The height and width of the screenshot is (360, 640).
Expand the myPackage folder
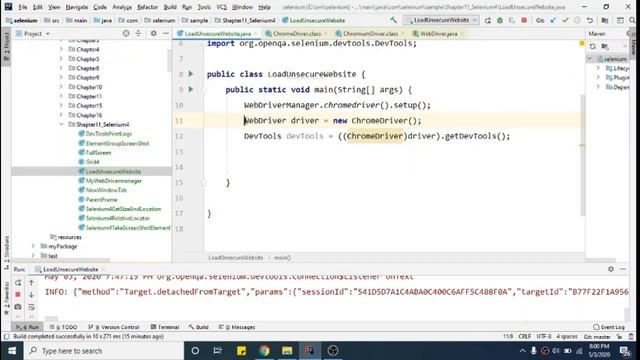pos(33,247)
